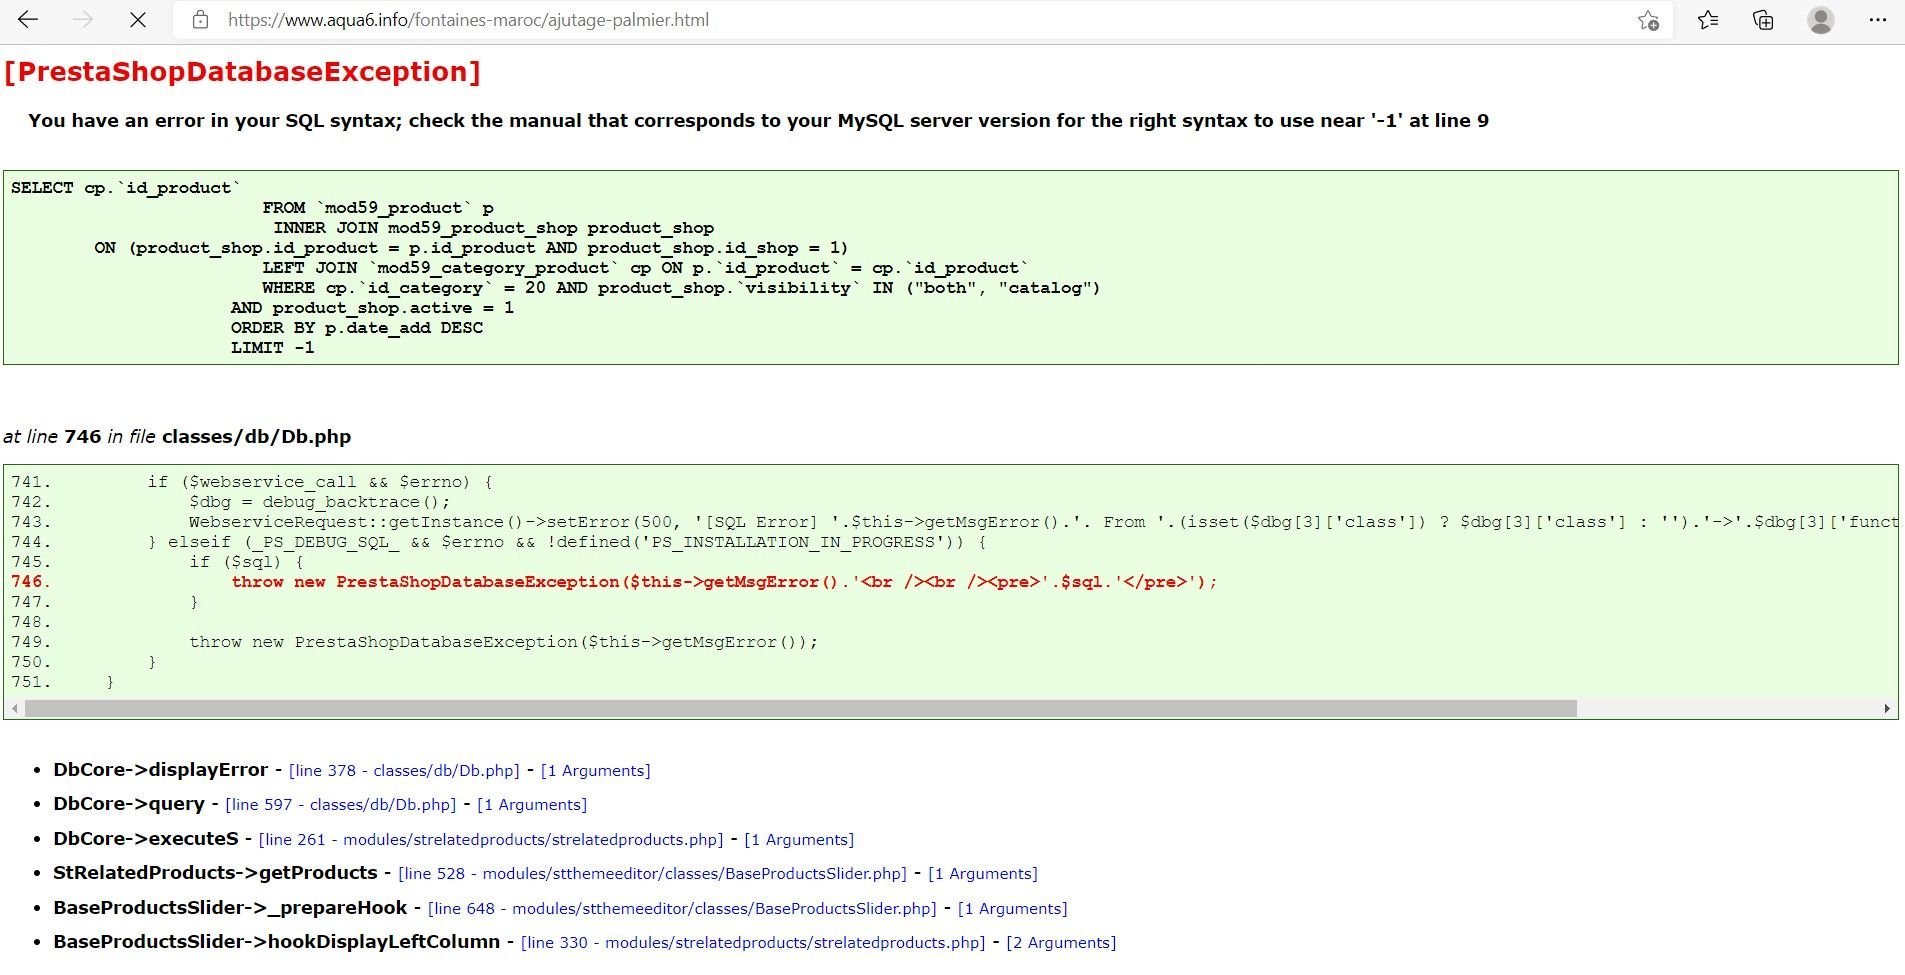Click the 'INNER JOIN mod59_product_shop' SQL line
Image resolution: width=1905 pixels, height=975 pixels.
tap(494, 228)
